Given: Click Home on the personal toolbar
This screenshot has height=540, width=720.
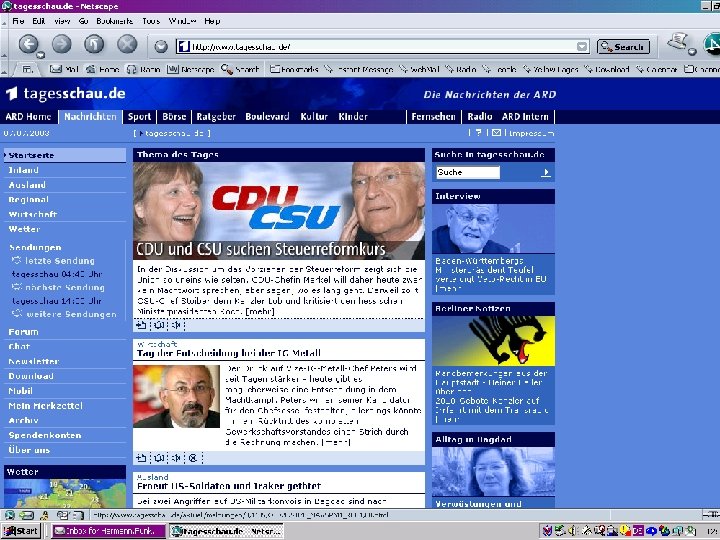Looking at the screenshot, I should 103,69.
